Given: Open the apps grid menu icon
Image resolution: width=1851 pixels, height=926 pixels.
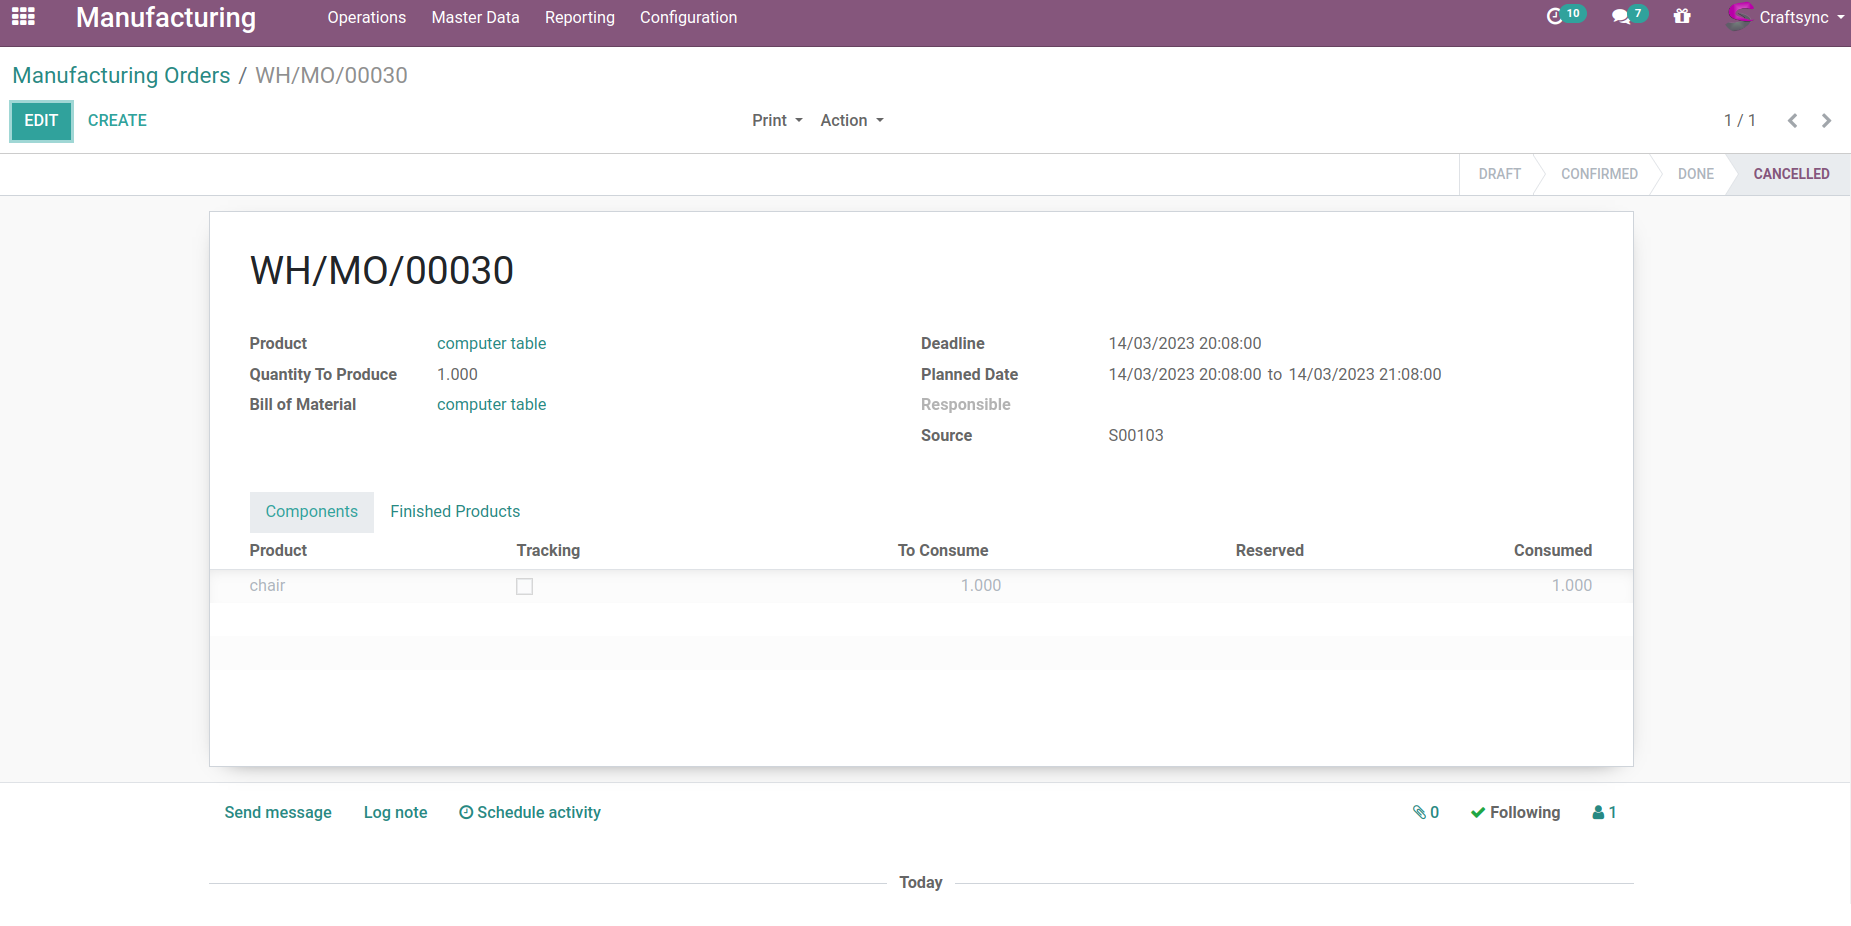Looking at the screenshot, I should (23, 17).
